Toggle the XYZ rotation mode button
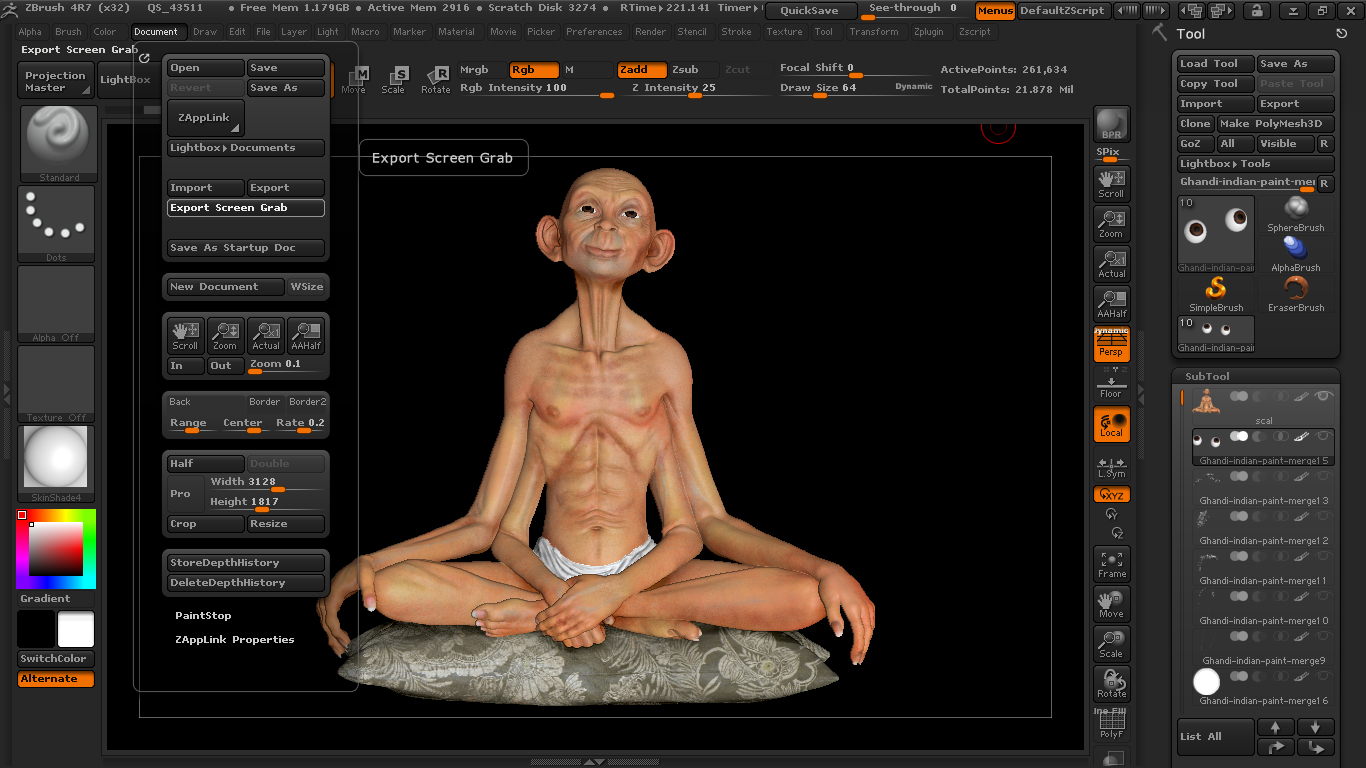1366x768 pixels. click(x=1112, y=495)
